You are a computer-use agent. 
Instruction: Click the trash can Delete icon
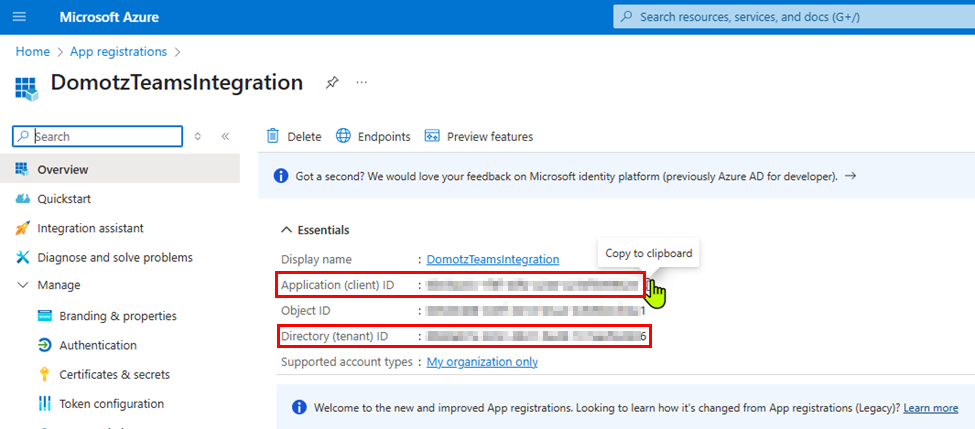click(x=272, y=136)
